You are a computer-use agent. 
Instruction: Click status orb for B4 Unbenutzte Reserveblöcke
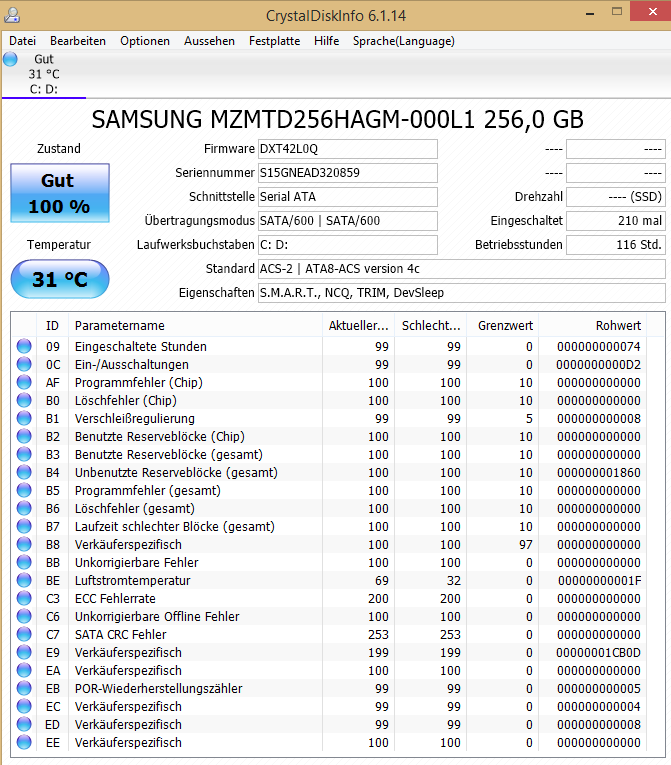click(x=24, y=472)
